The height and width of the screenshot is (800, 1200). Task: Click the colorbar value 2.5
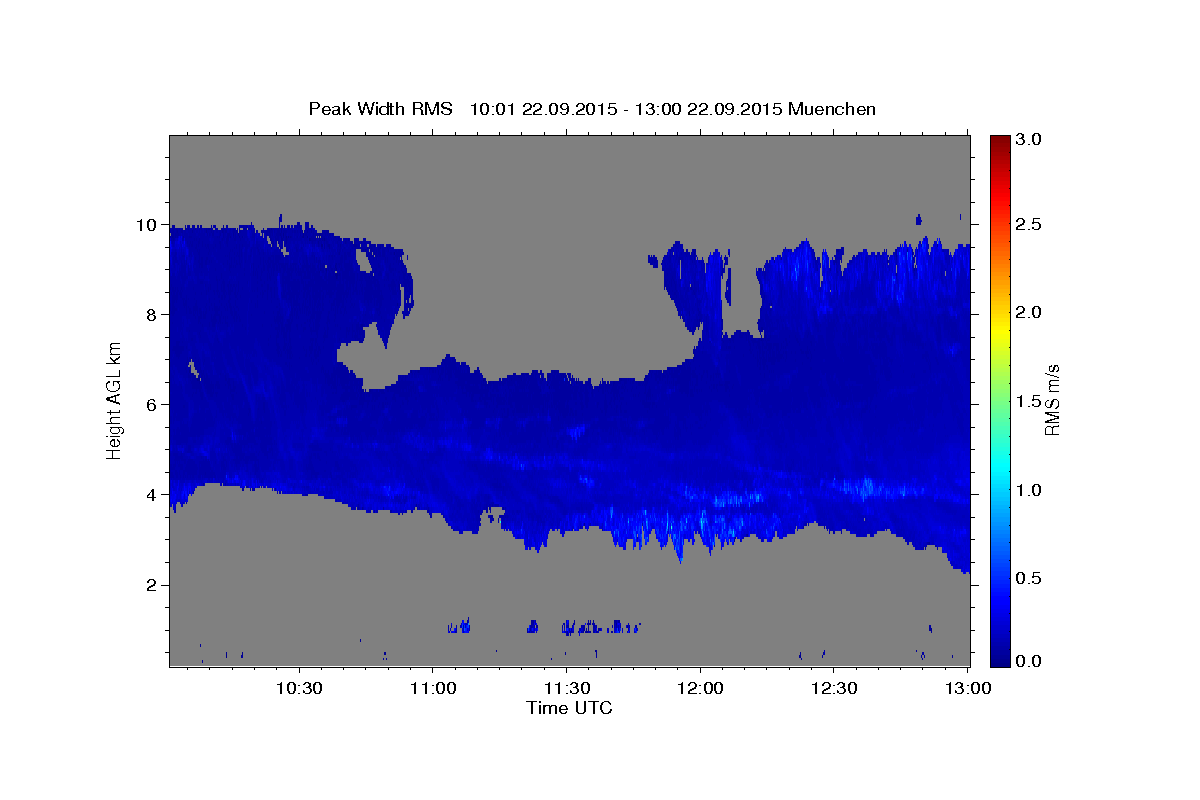(x=1030, y=224)
